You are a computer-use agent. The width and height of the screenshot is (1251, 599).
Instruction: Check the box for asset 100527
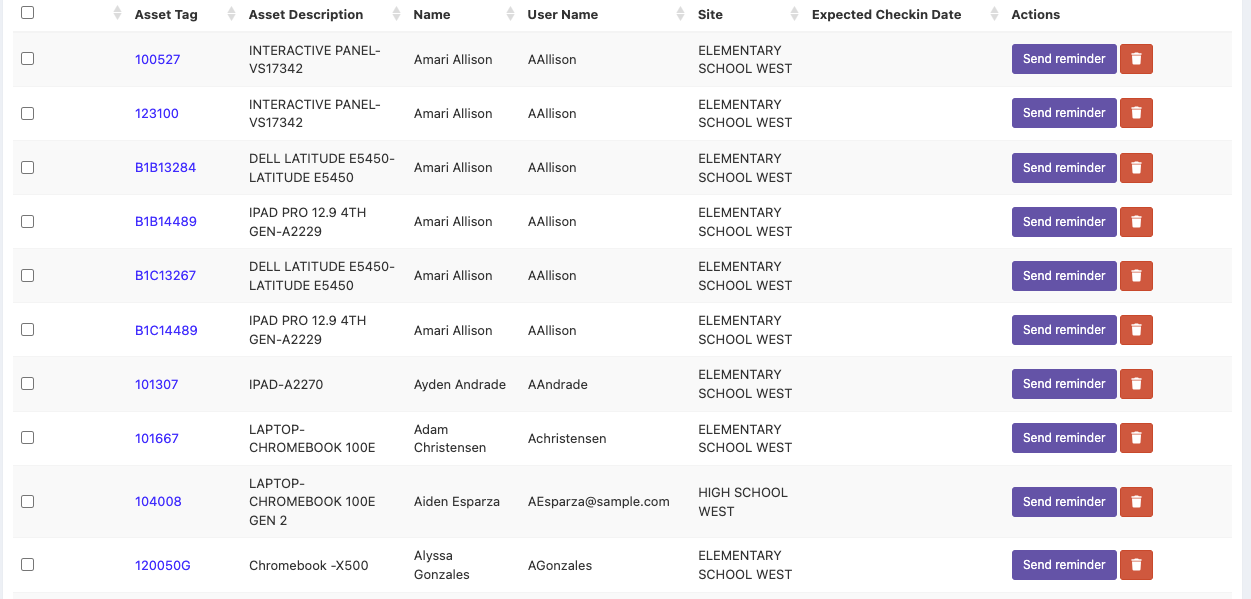[27, 59]
